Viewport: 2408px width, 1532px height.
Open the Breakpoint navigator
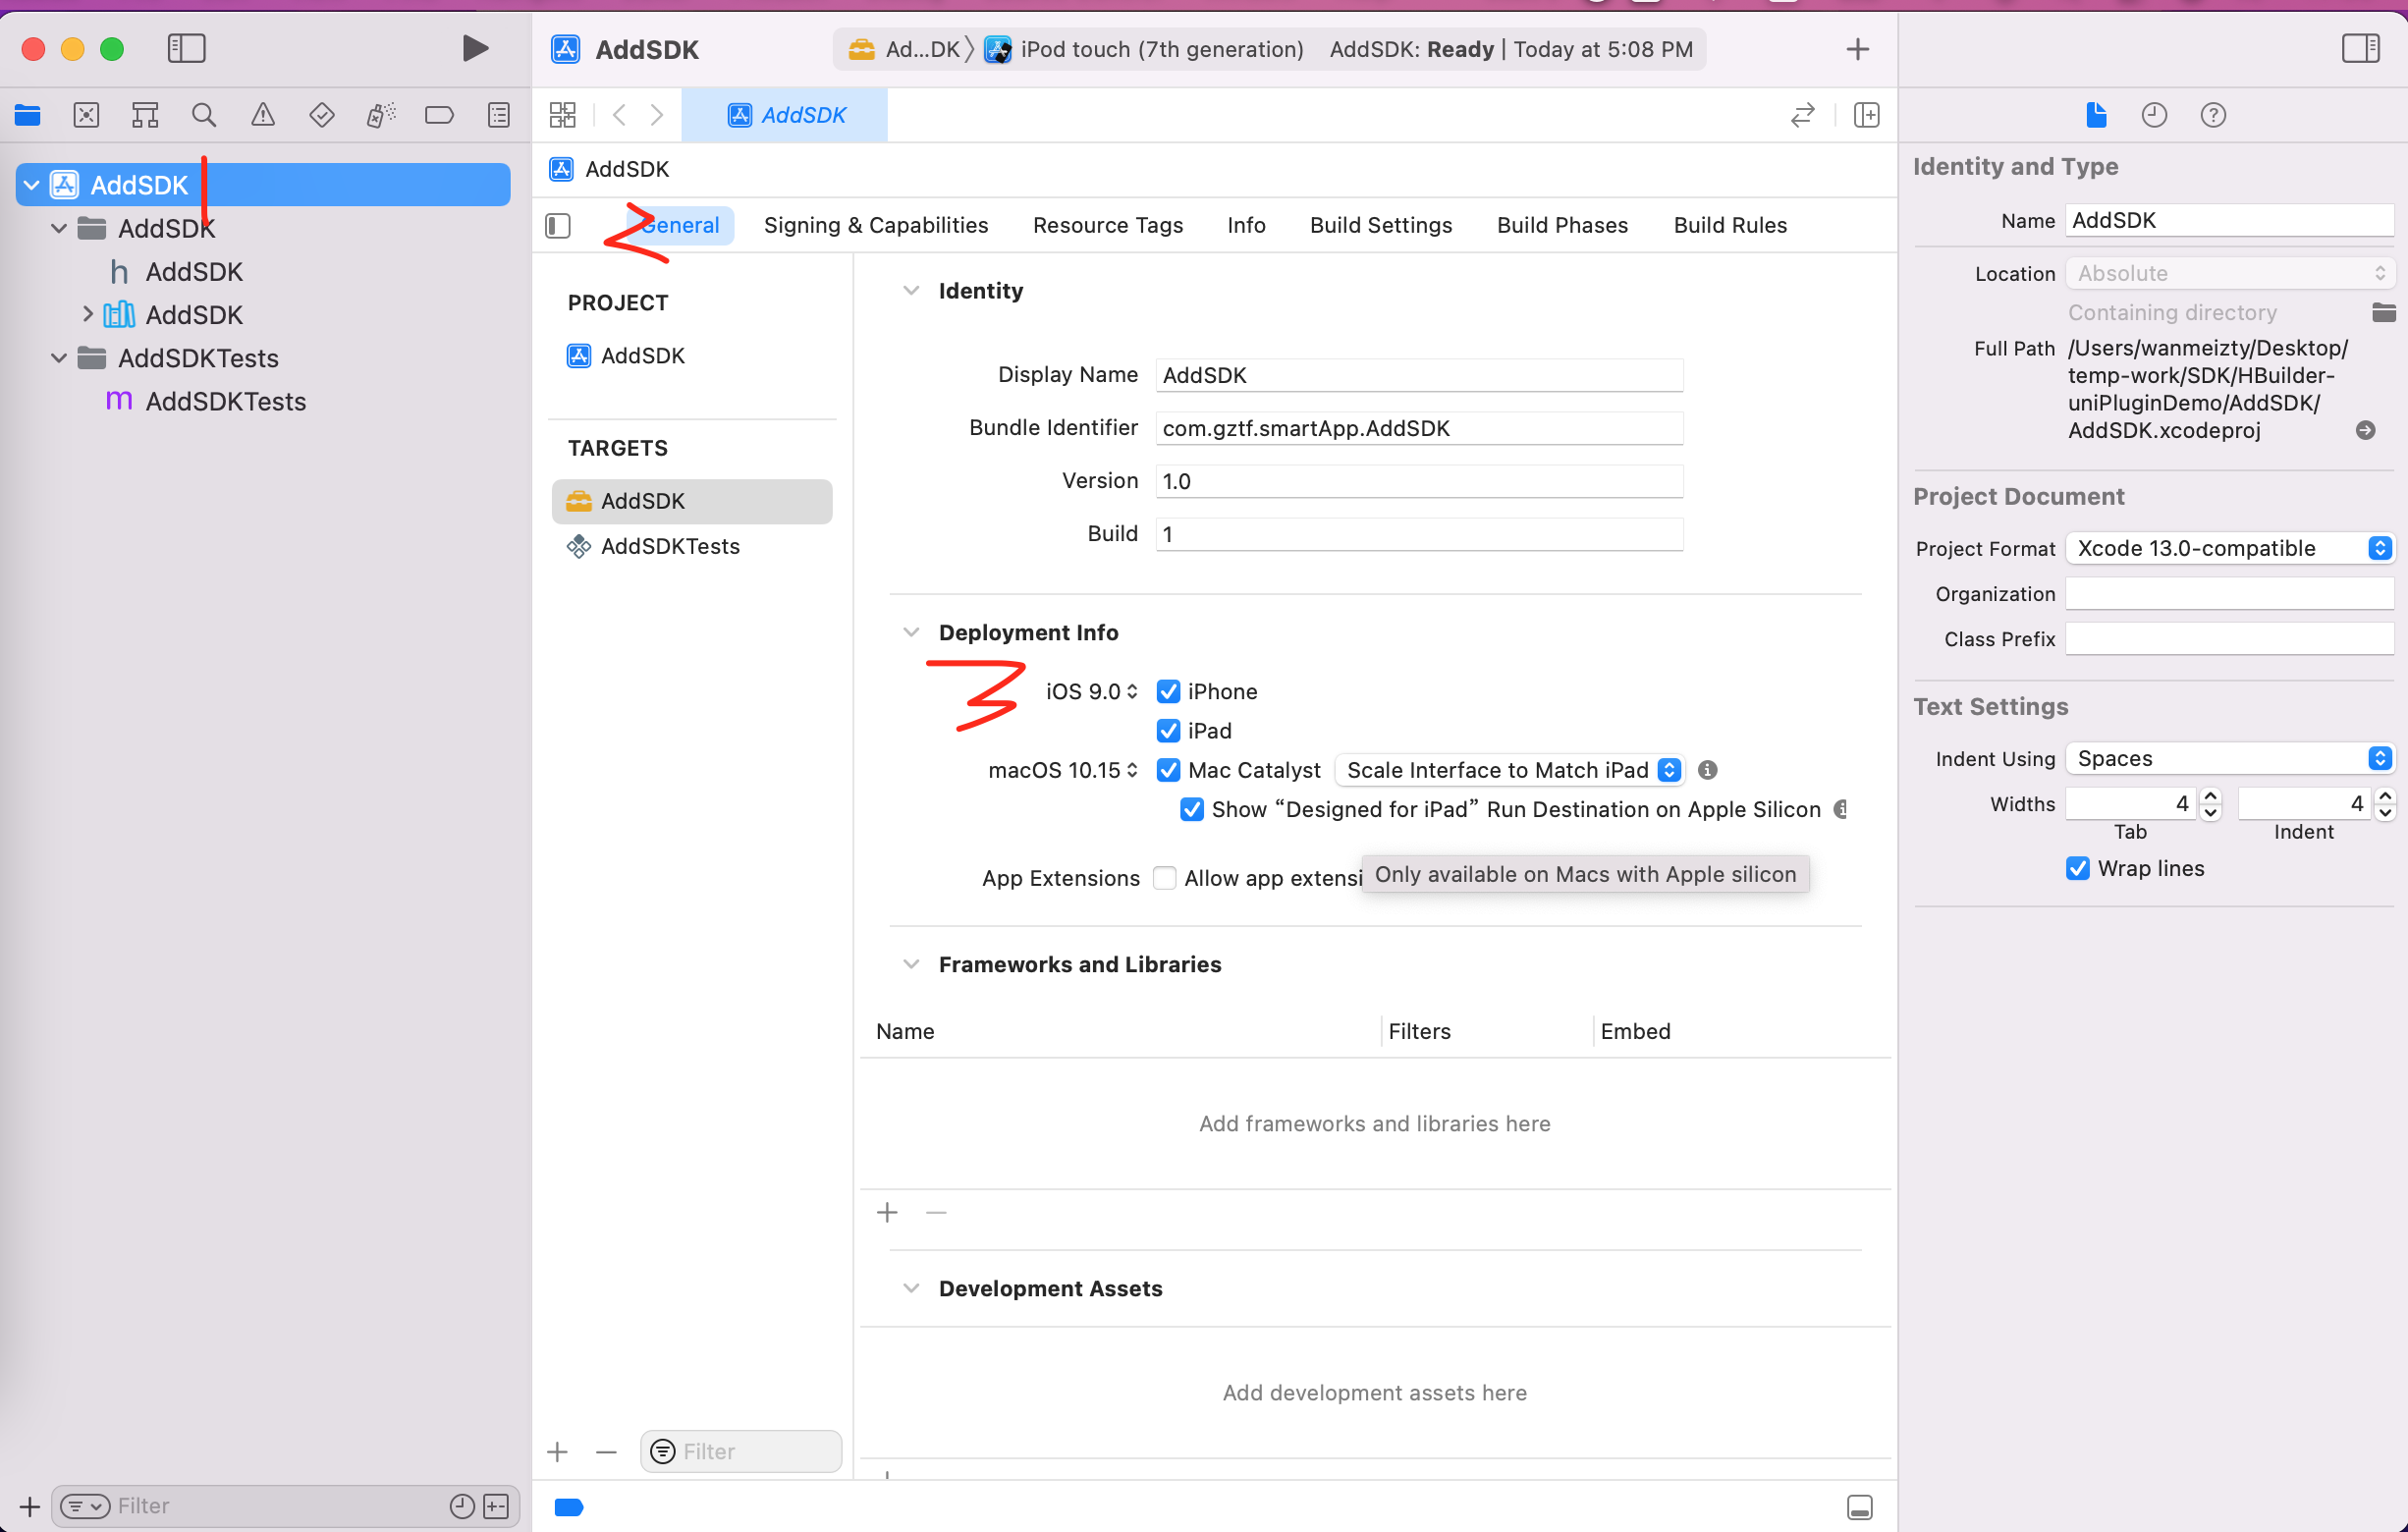[439, 115]
